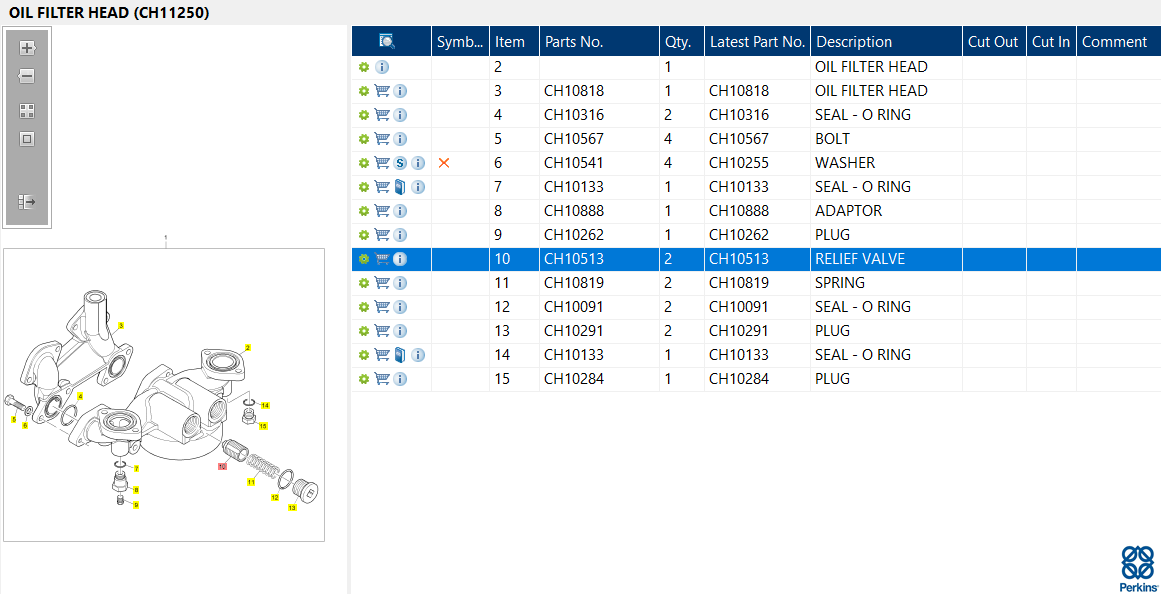1161x594 pixels.
Task: Click the list export arrow icon
Action: pos(27,201)
